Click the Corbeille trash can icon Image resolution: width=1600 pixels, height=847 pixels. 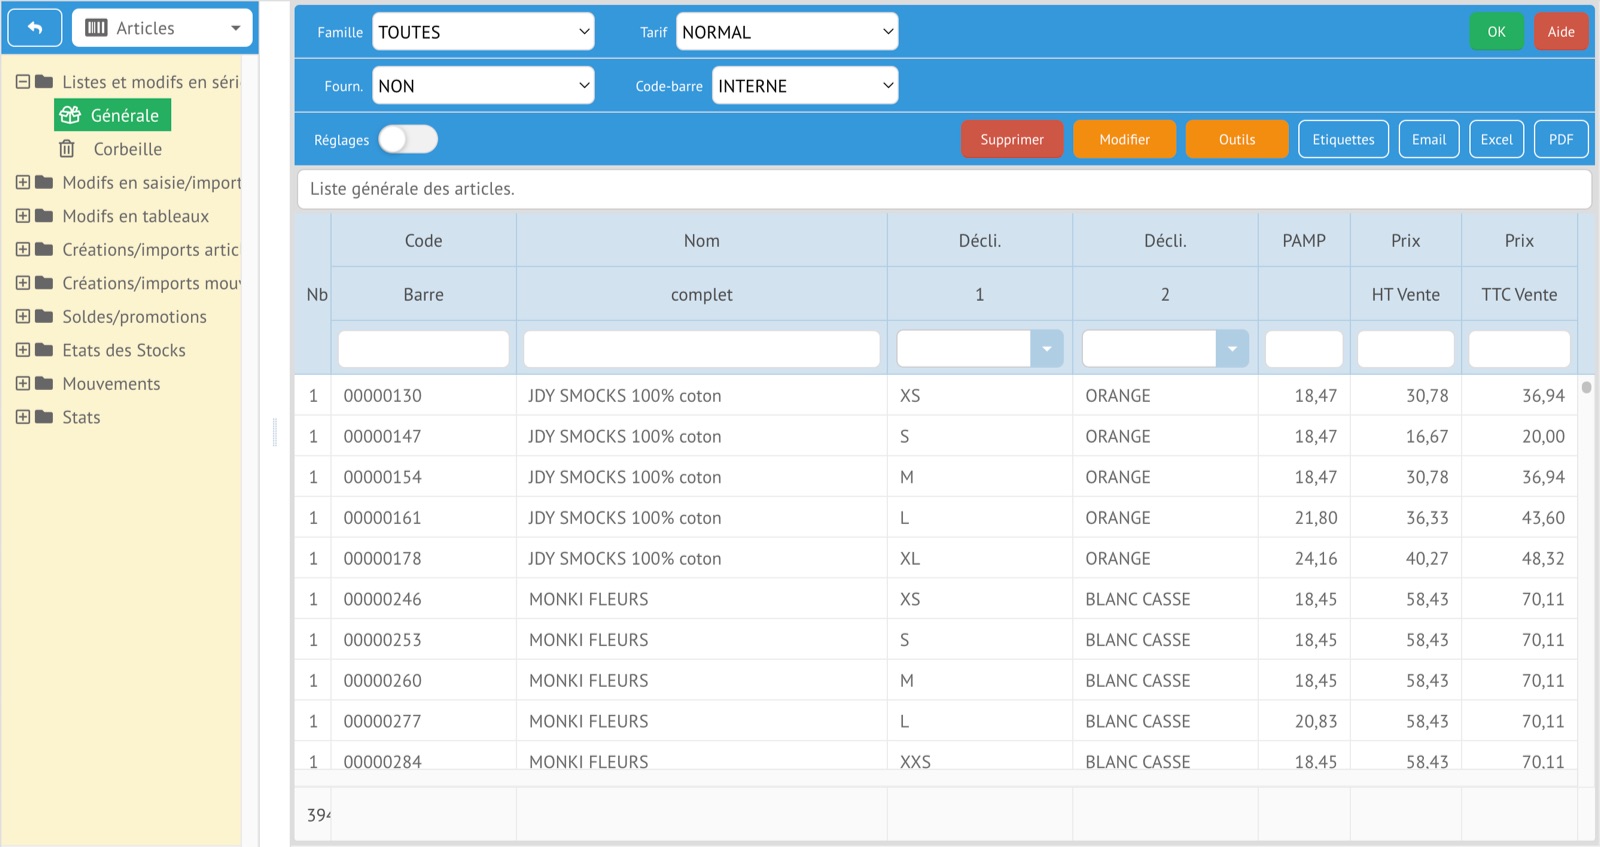click(67, 149)
